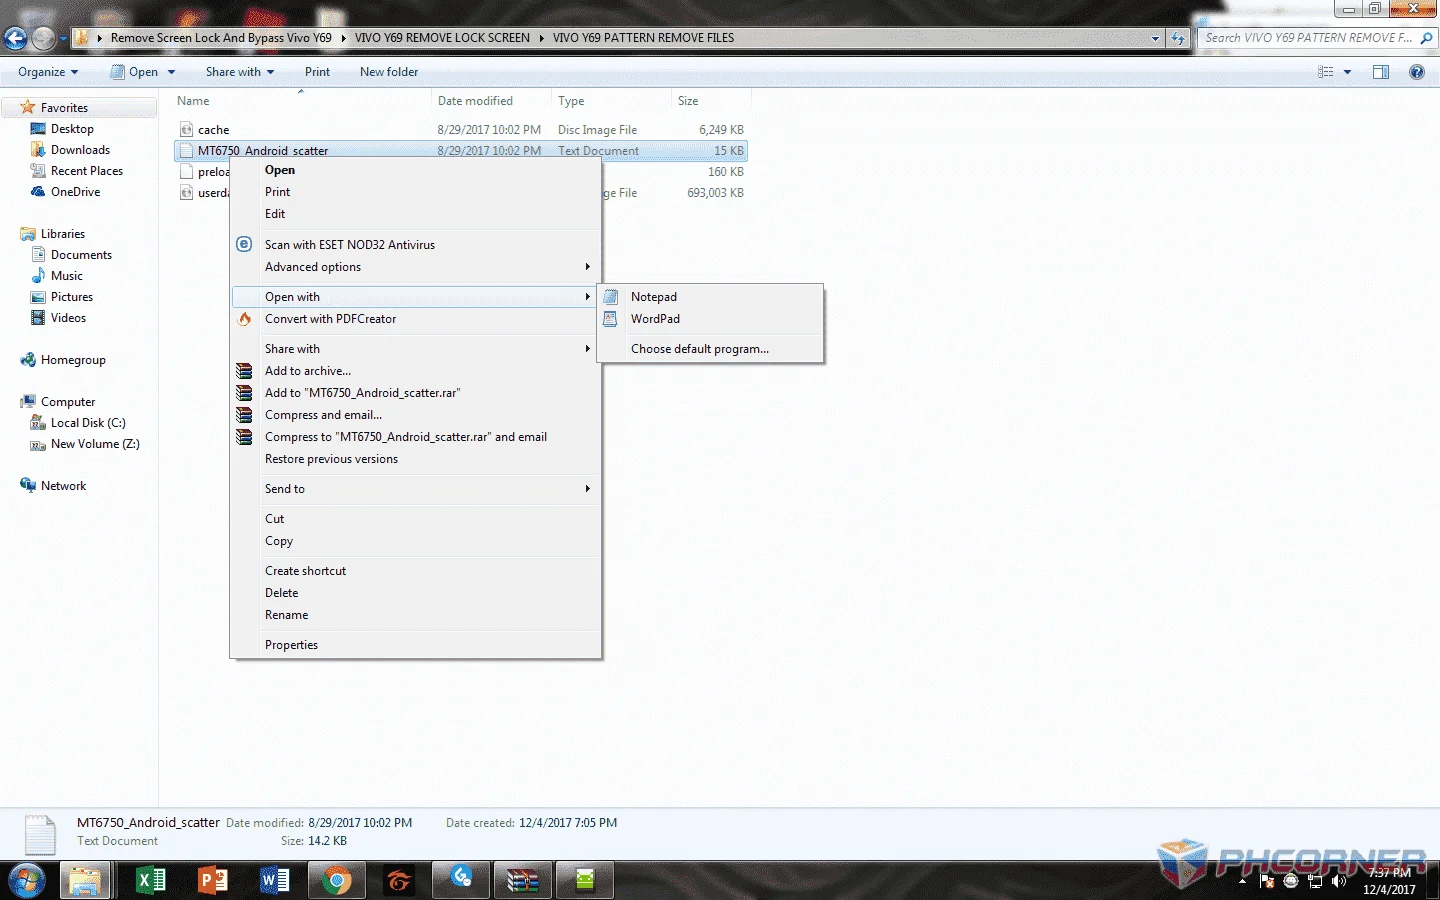The image size is (1440, 900).
Task: Click the New folder toolbar button
Action: [x=389, y=72]
